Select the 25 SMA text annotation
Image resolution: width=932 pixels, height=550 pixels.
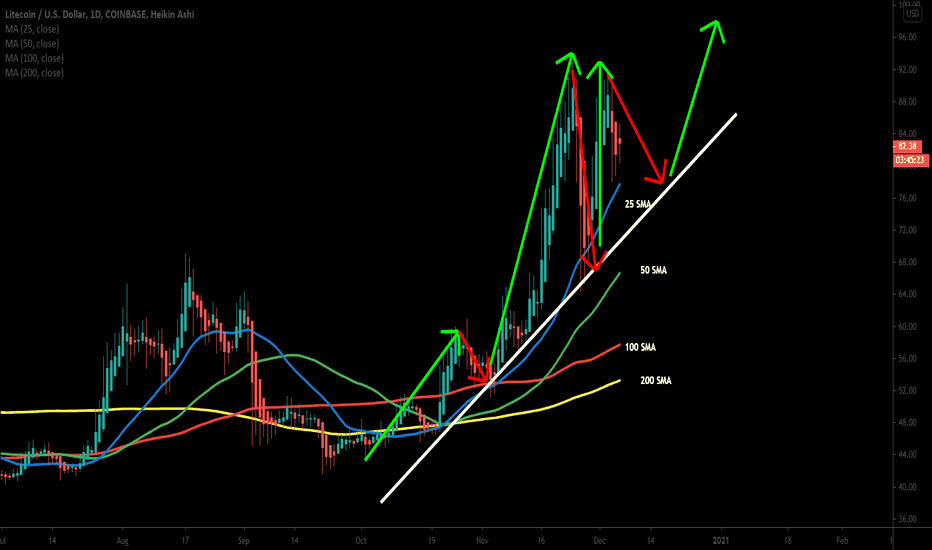coord(638,204)
